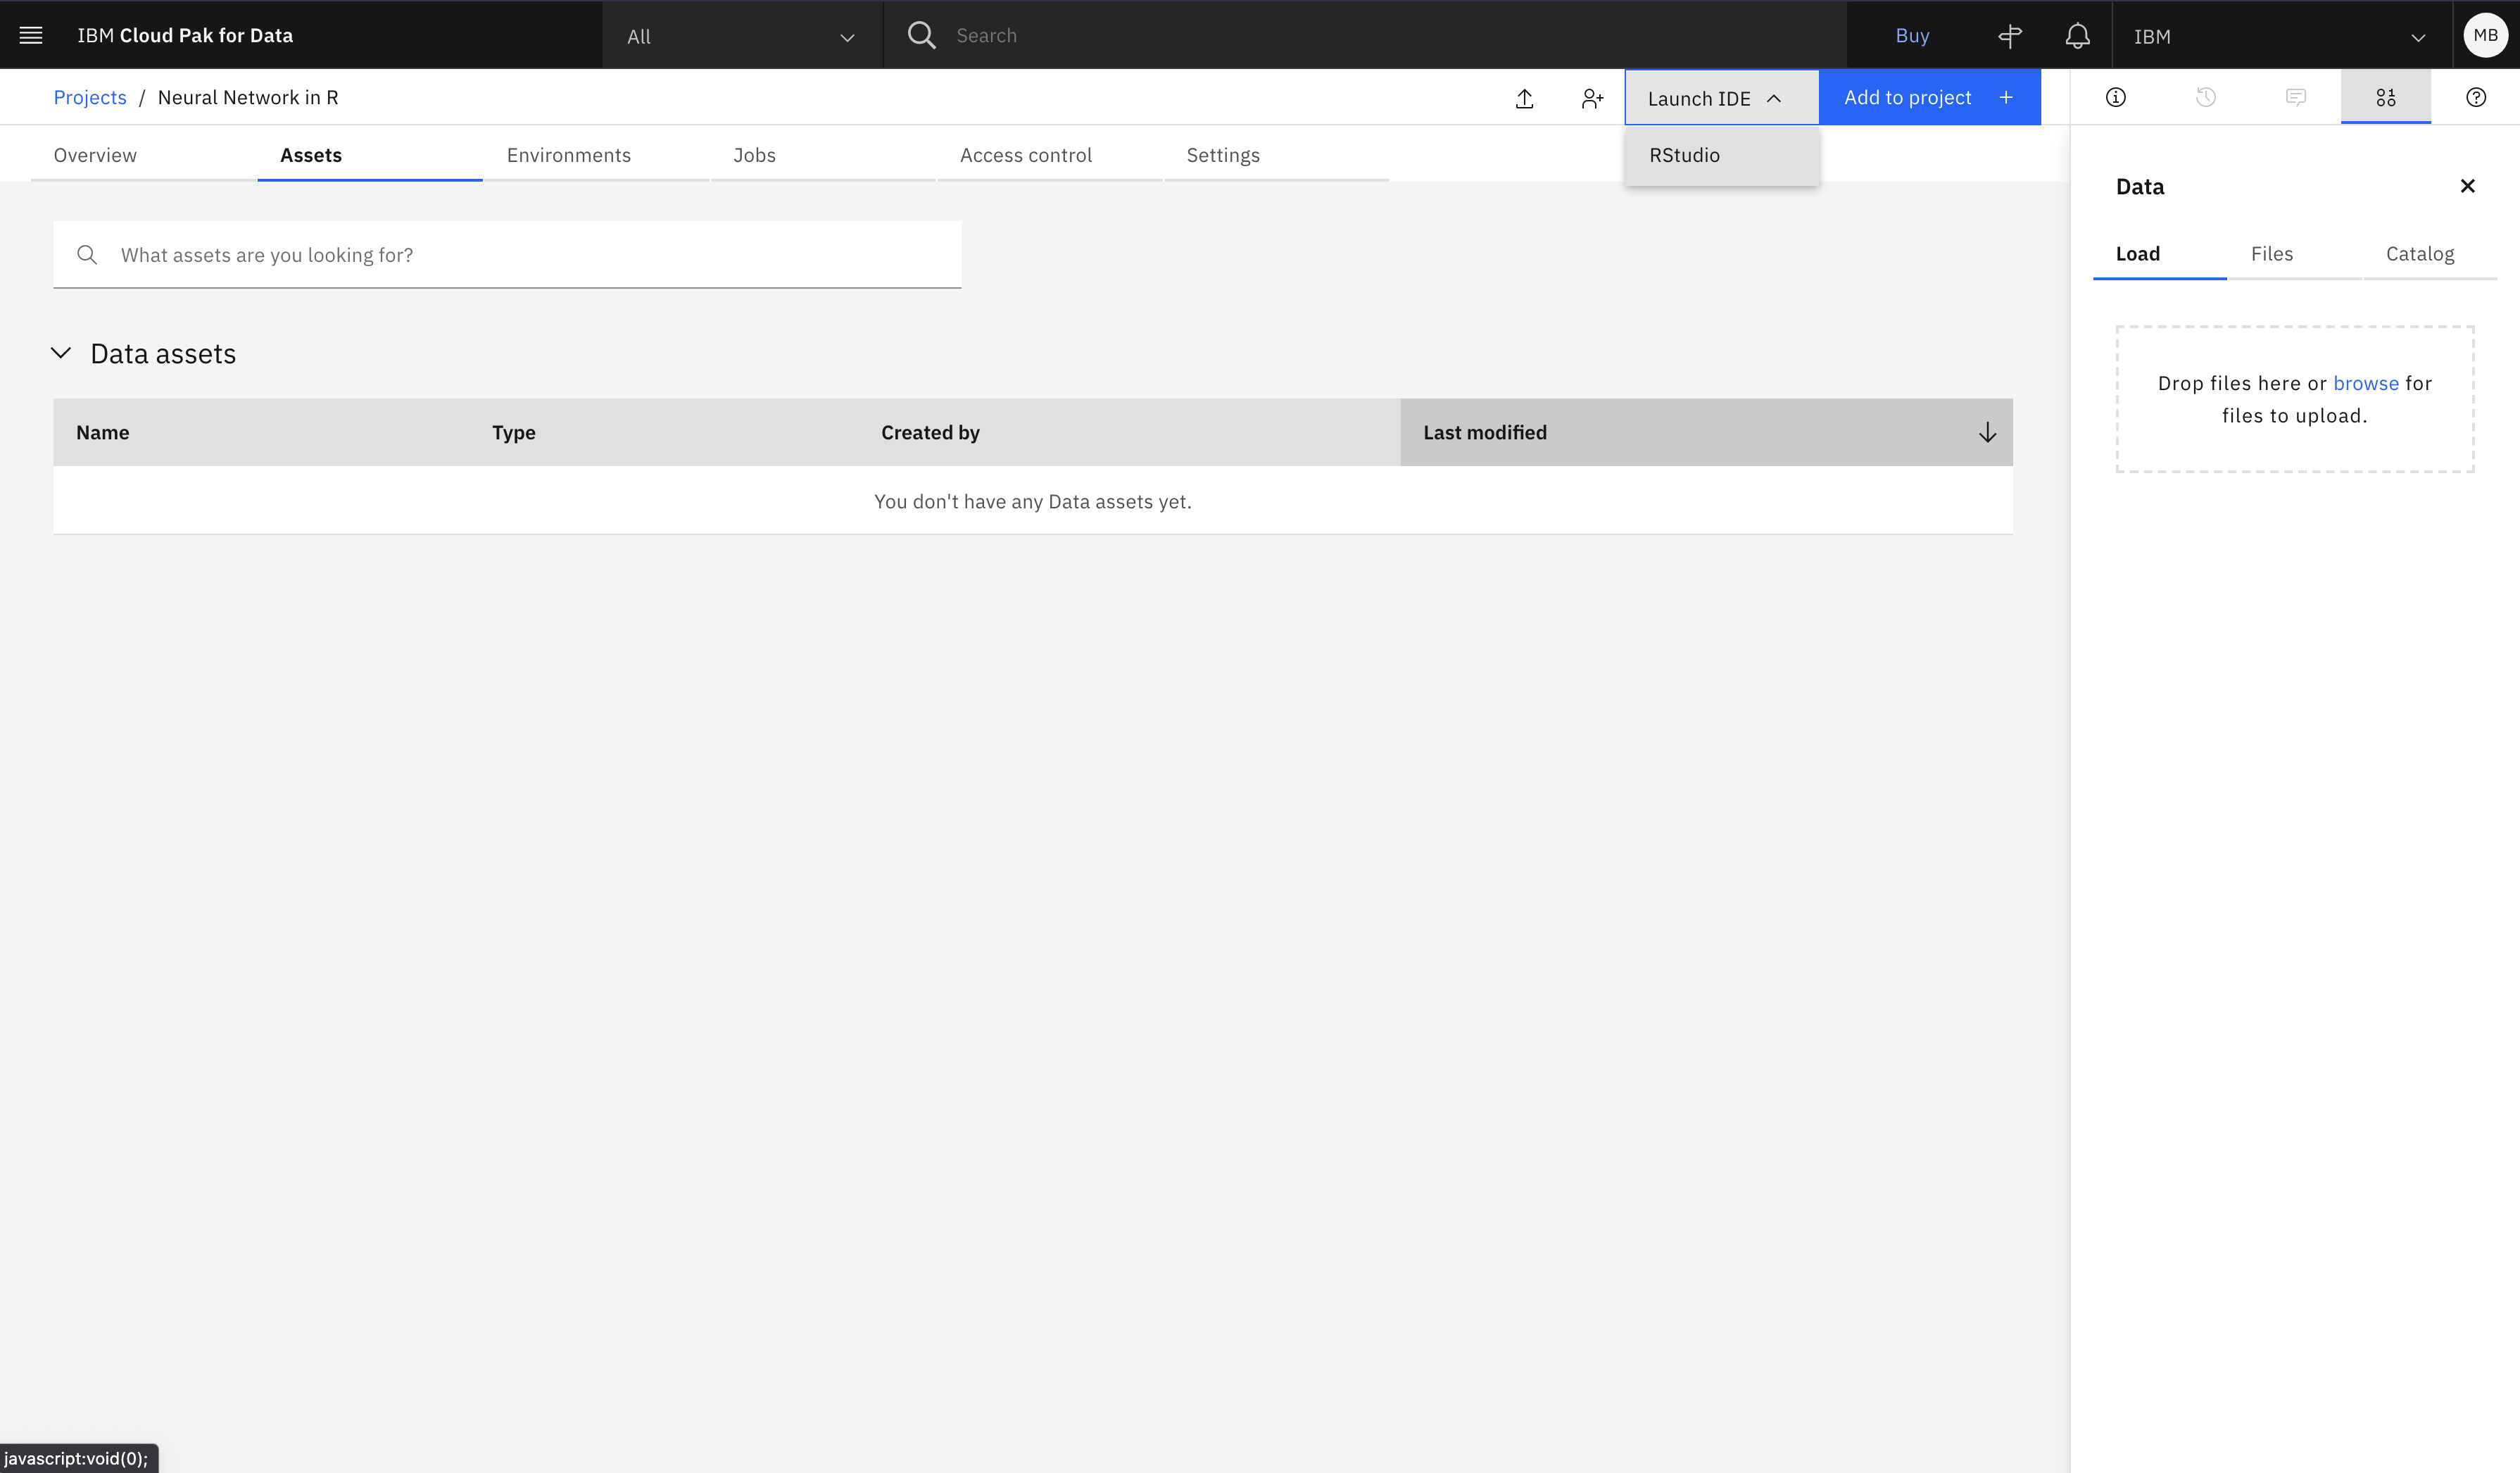This screenshot has width=2520, height=1473.
Task: Click the information panel icon
Action: point(2117,96)
